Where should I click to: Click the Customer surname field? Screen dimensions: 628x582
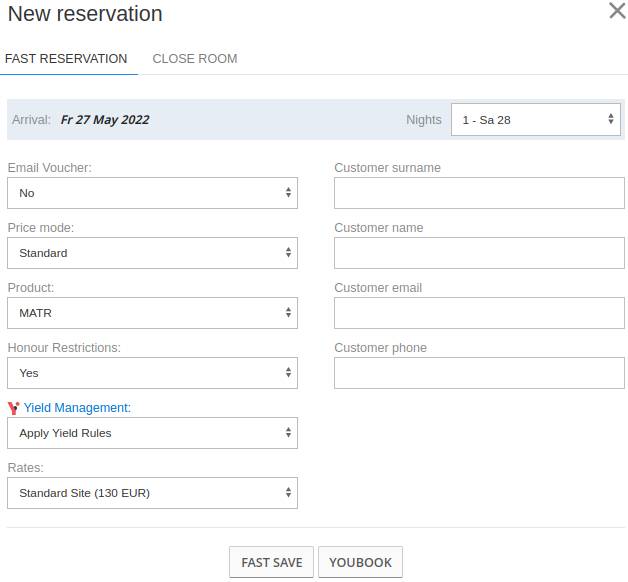point(479,193)
